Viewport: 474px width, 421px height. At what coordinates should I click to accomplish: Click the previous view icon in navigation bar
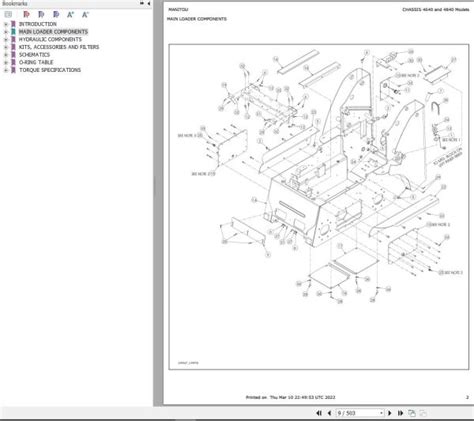click(x=412, y=413)
